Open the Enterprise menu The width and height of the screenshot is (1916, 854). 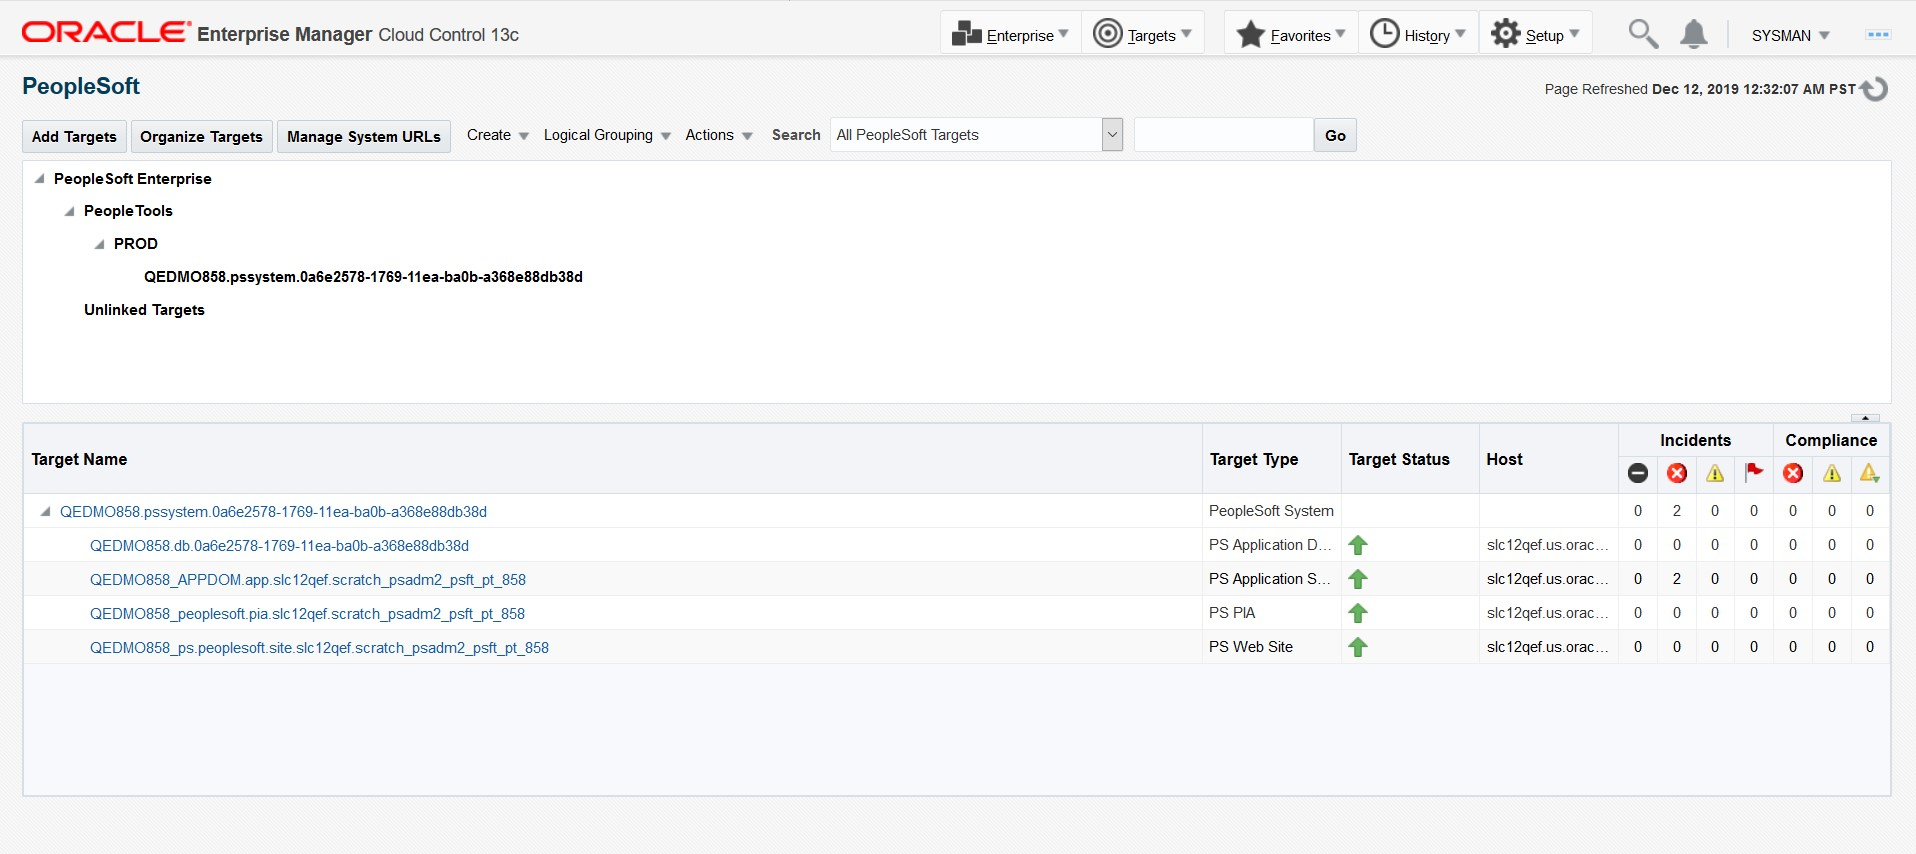pyautogui.click(x=1010, y=34)
